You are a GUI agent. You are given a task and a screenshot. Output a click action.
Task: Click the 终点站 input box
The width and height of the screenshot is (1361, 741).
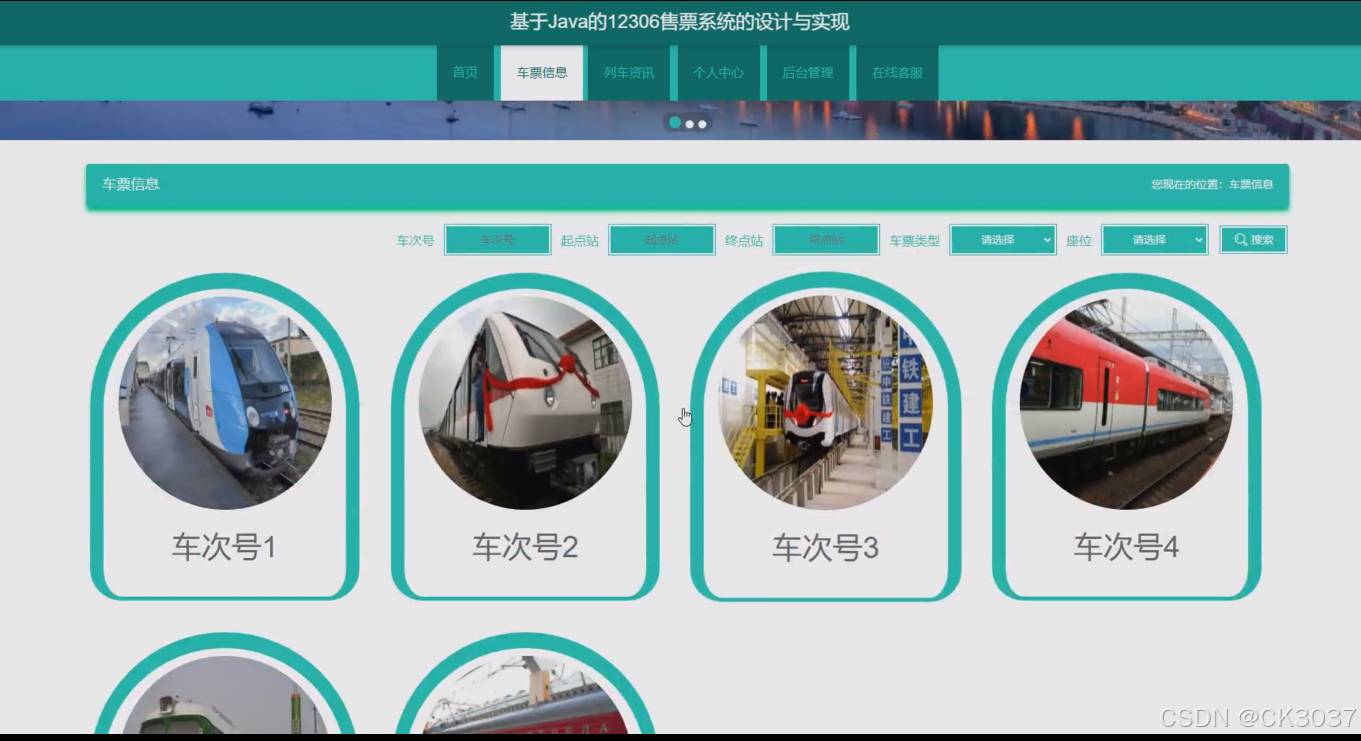pos(827,239)
